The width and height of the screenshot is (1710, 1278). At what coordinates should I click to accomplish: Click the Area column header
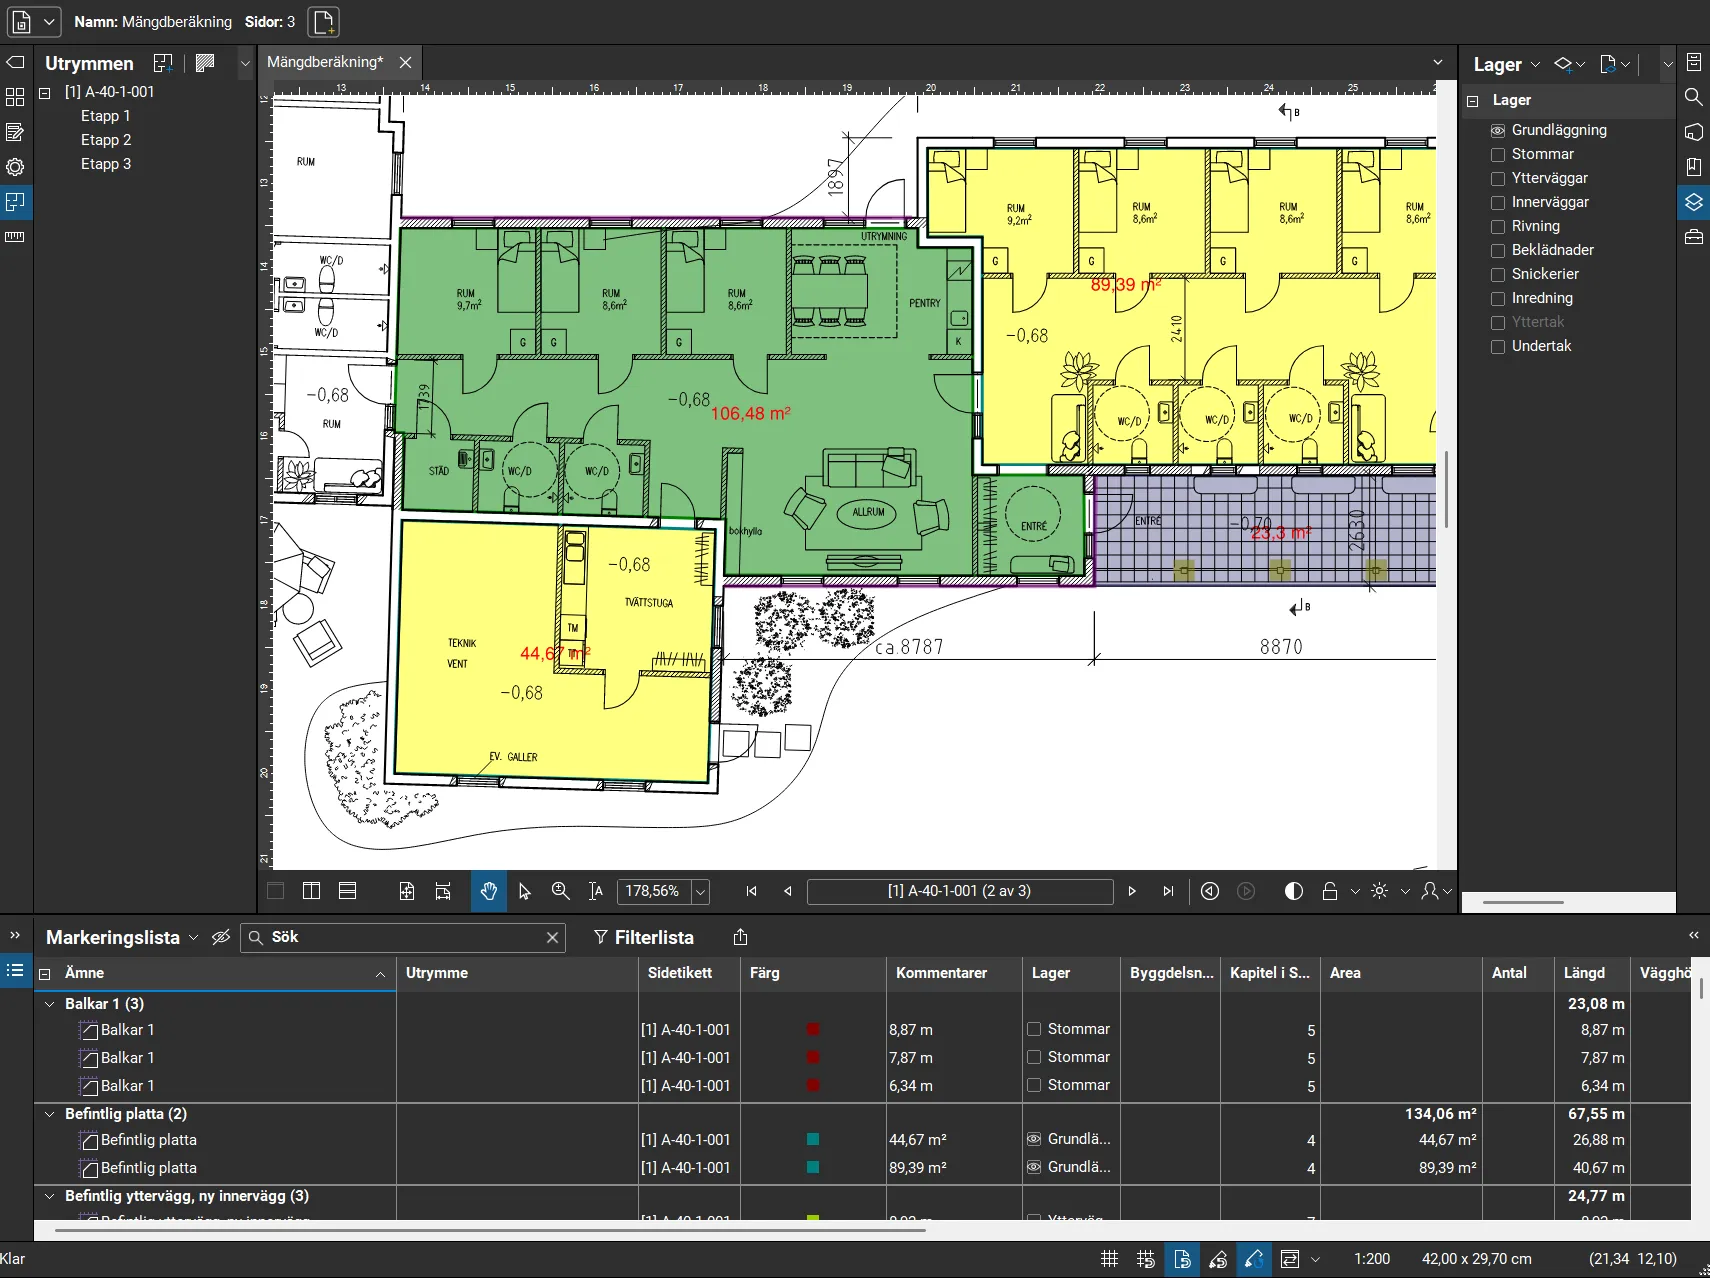point(1400,973)
